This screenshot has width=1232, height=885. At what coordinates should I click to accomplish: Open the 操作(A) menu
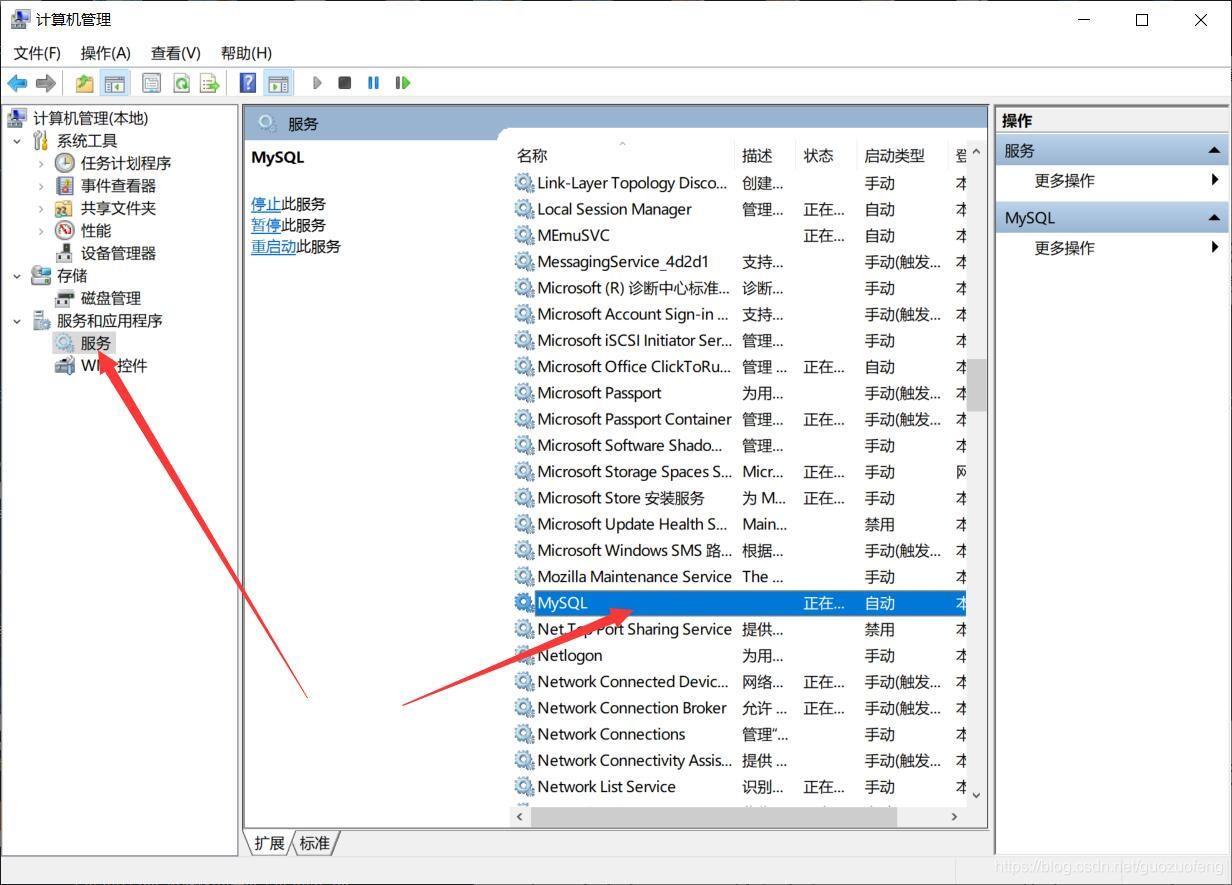pos(105,53)
